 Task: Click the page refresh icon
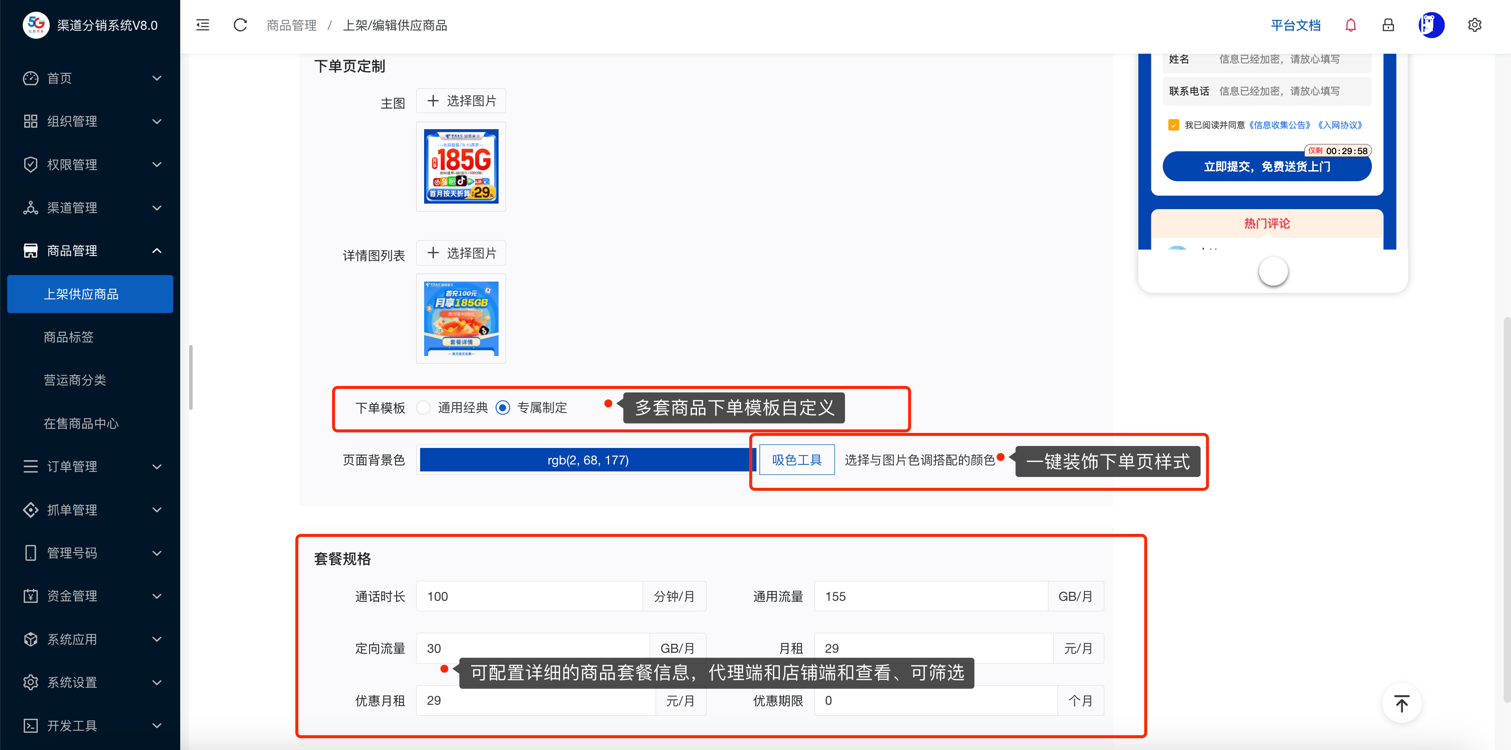tap(240, 25)
